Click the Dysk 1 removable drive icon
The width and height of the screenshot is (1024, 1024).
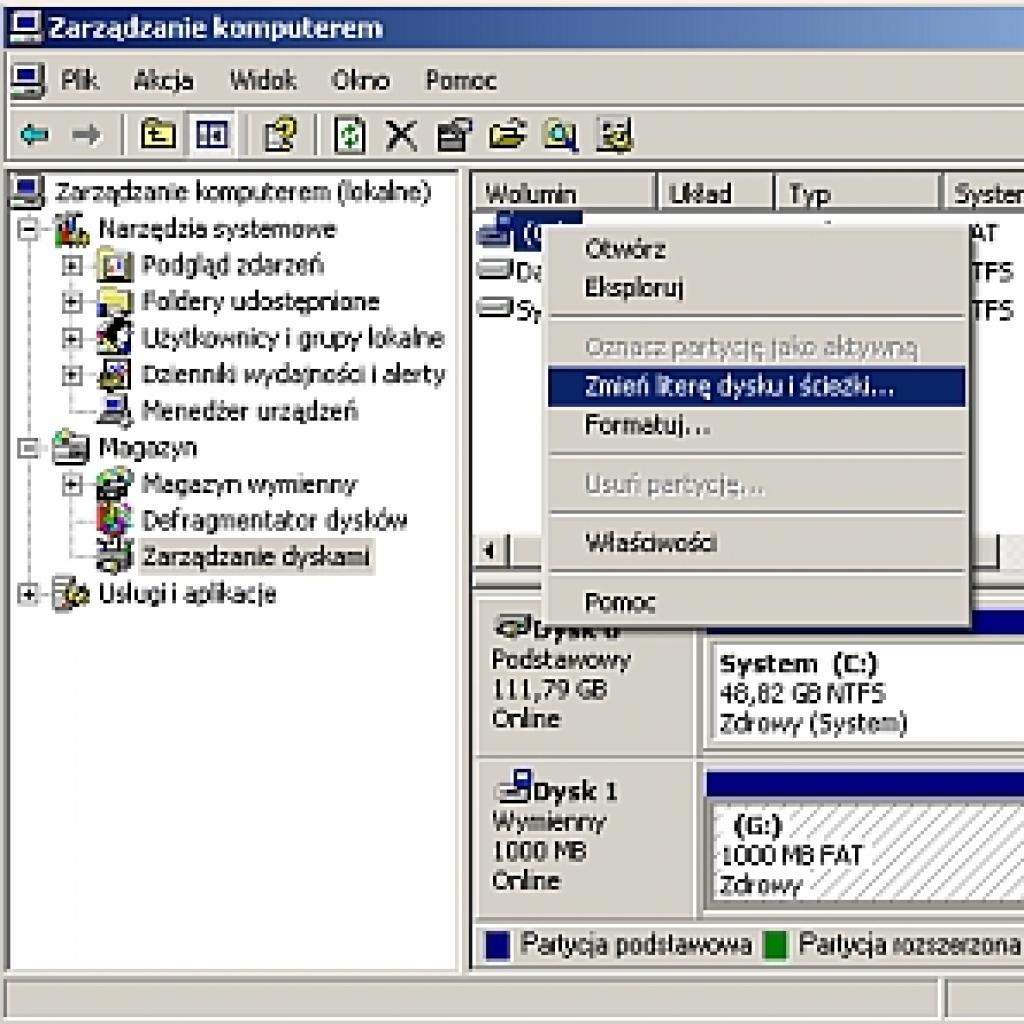[x=515, y=786]
